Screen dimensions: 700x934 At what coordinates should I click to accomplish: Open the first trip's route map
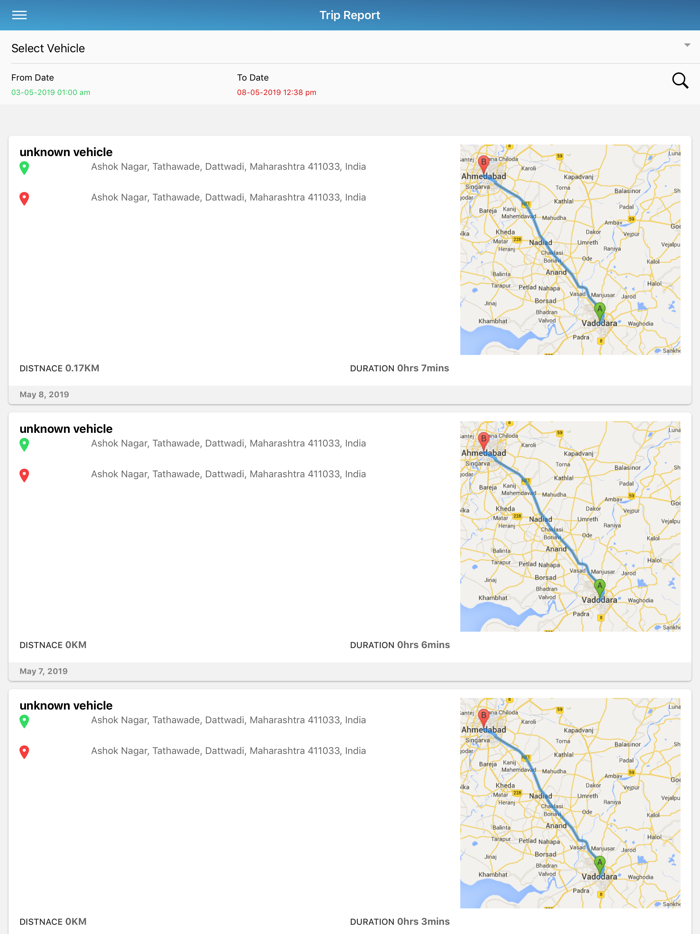pos(570,250)
